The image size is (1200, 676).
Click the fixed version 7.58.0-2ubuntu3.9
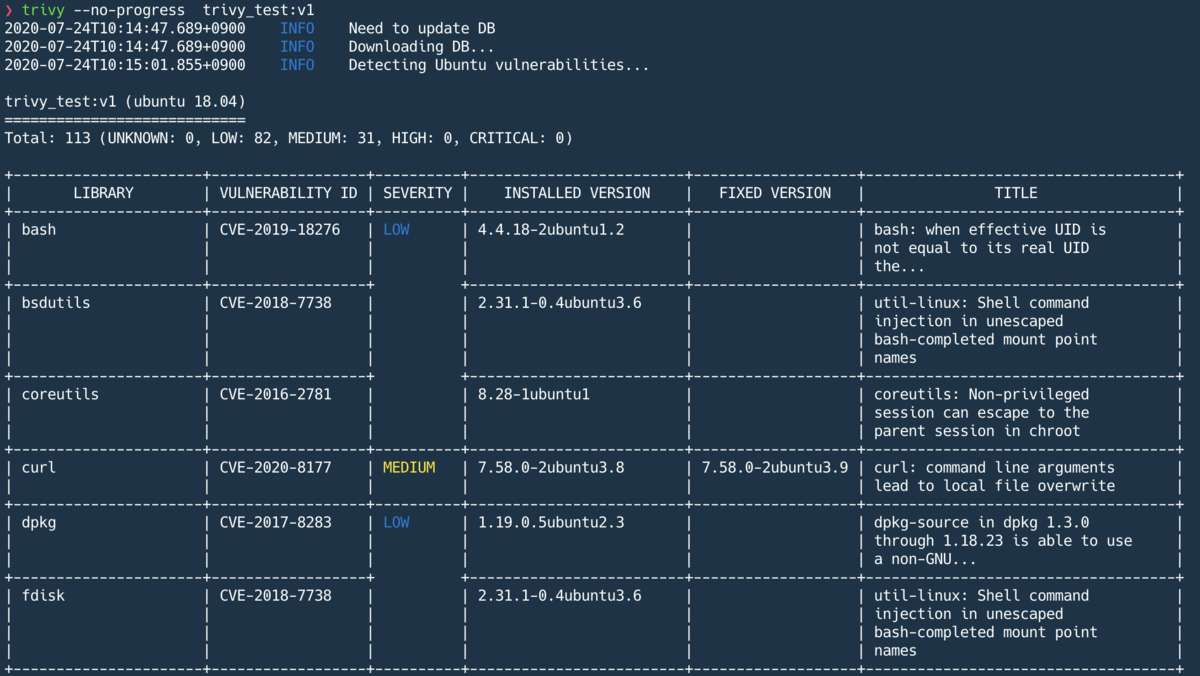pos(775,467)
